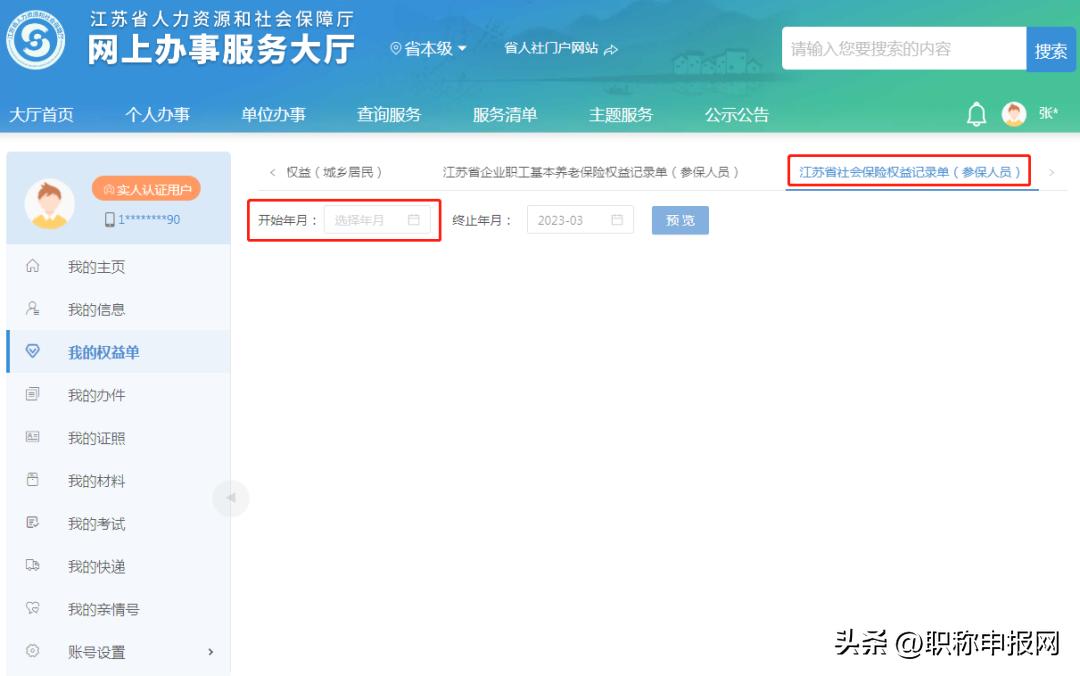Open the 省本级 level dropdown

430,47
